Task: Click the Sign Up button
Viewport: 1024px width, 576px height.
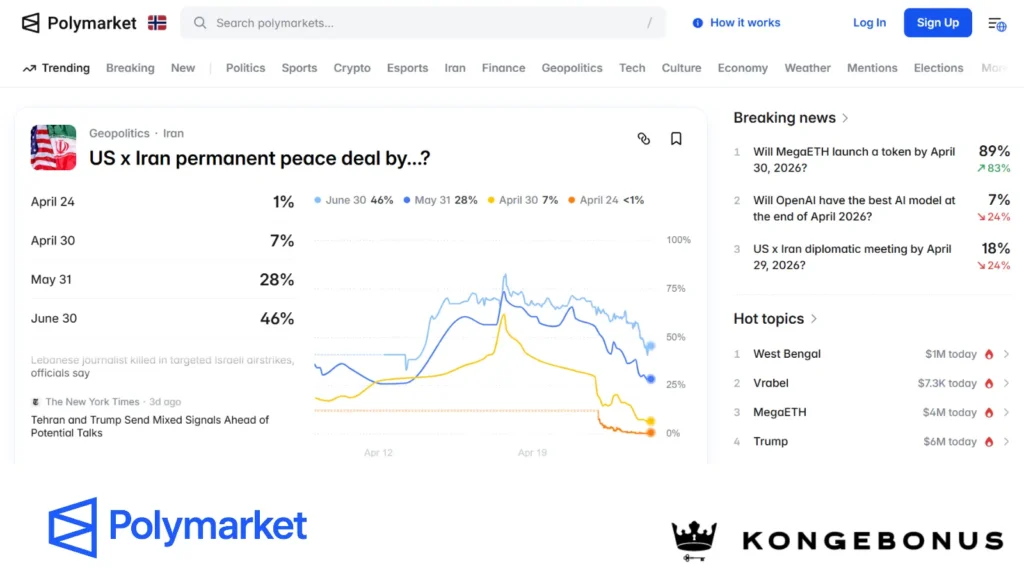Action: coord(937,22)
